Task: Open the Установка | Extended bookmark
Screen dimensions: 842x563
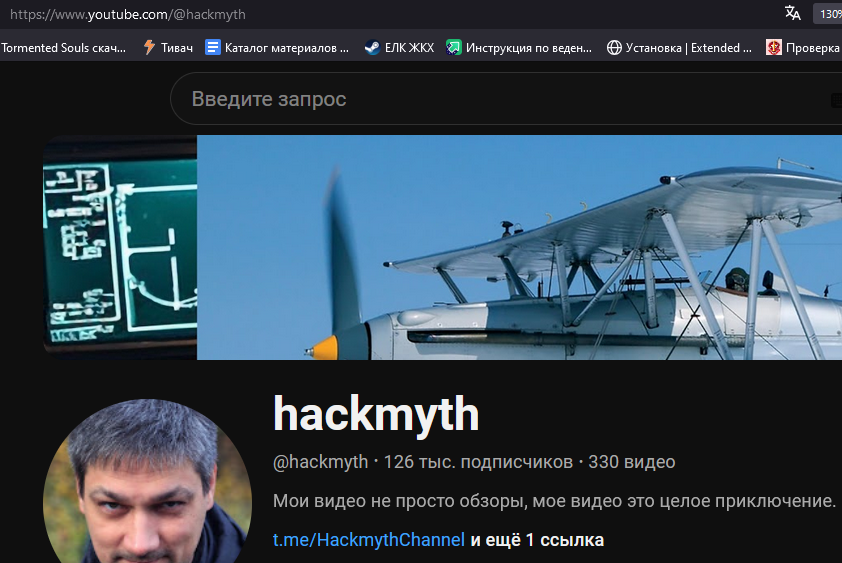Action: tap(679, 48)
